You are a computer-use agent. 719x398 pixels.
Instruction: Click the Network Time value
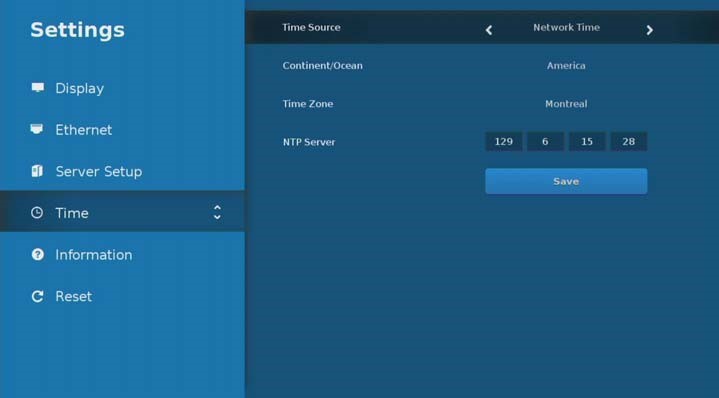pyautogui.click(x=566, y=28)
